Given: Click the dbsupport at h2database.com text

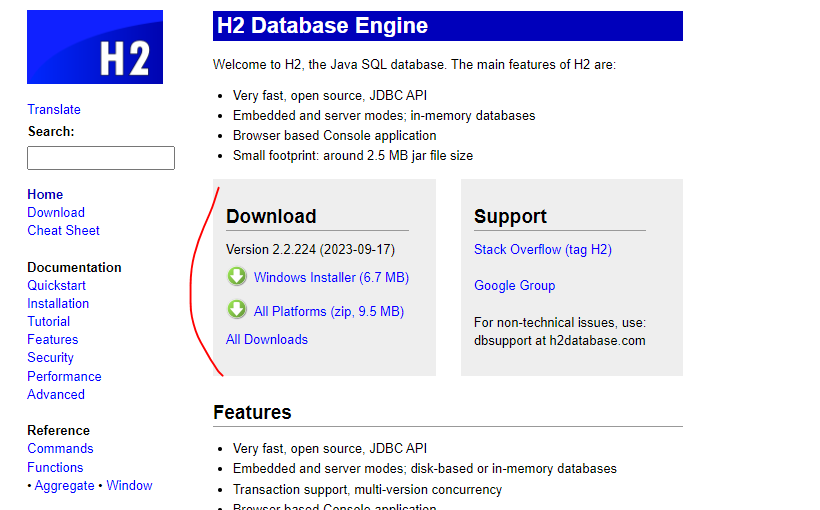Looking at the screenshot, I should (x=560, y=341).
